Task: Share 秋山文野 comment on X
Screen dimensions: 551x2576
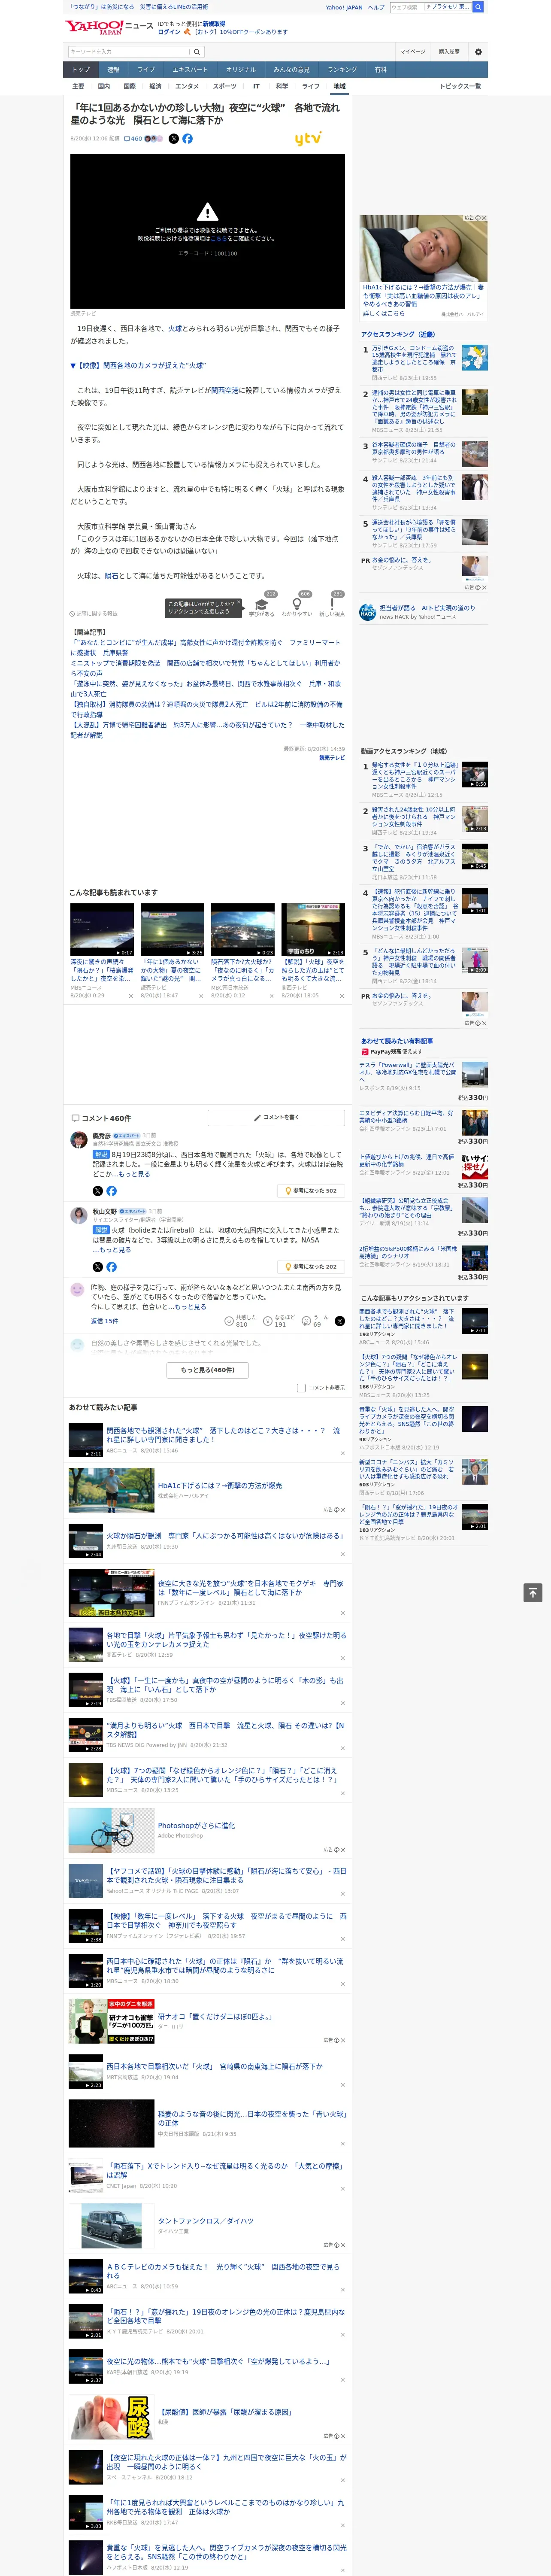Action: pyautogui.click(x=97, y=1266)
